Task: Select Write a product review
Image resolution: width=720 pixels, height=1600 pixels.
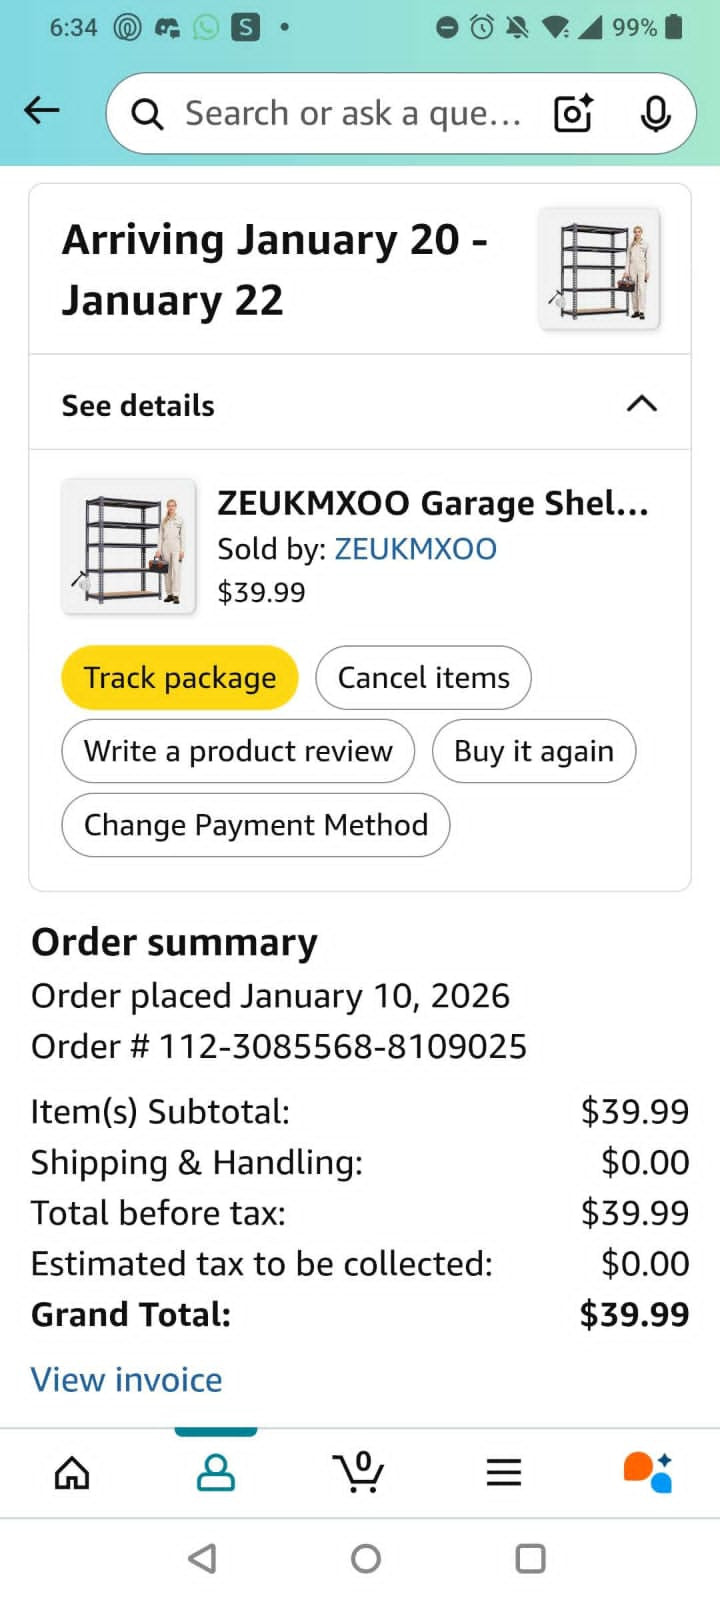Action: 238,751
